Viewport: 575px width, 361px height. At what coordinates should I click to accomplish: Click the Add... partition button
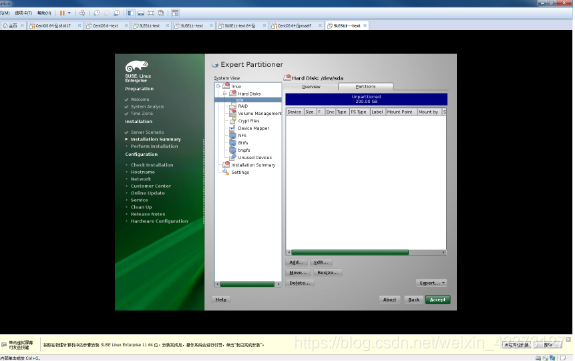tap(296, 262)
